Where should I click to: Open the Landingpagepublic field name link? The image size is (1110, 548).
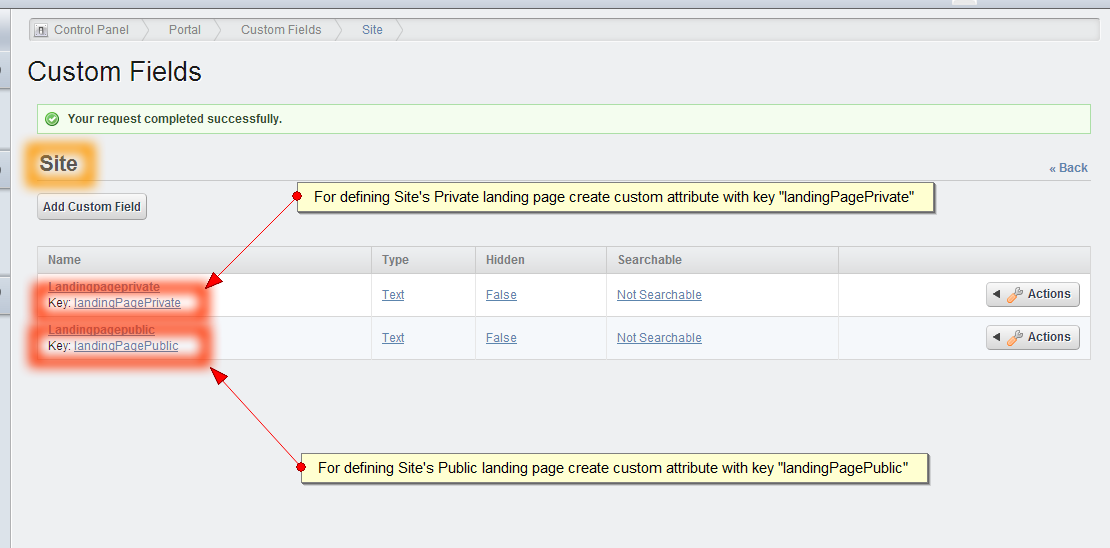(101, 330)
